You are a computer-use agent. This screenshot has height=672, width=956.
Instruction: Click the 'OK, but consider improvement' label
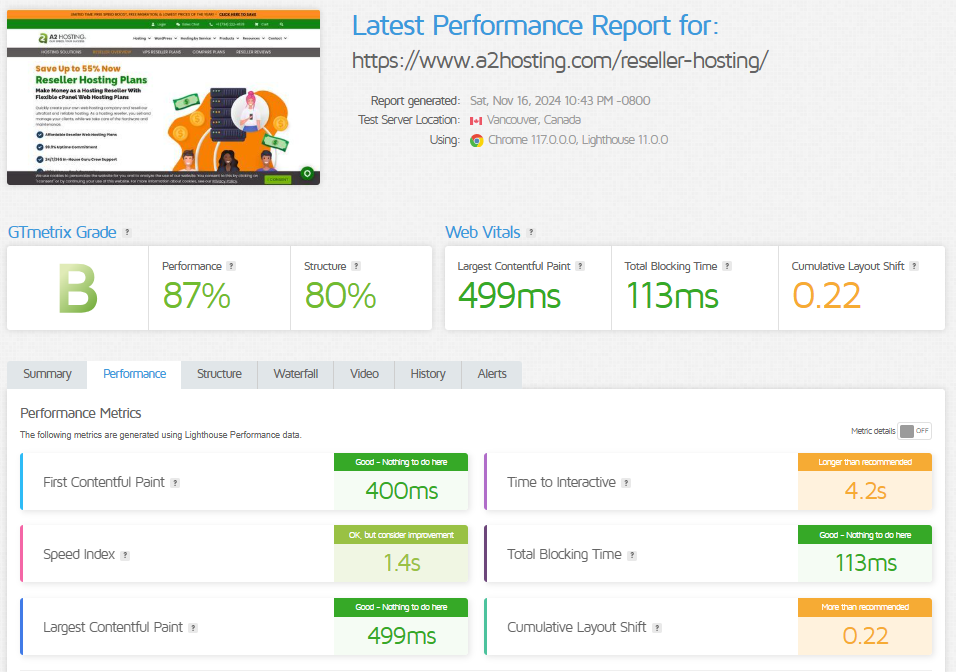(x=401, y=535)
